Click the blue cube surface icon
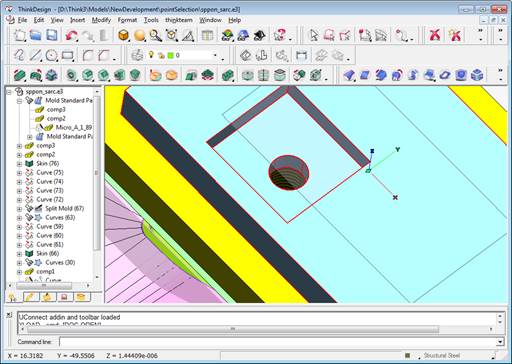 click(477, 75)
